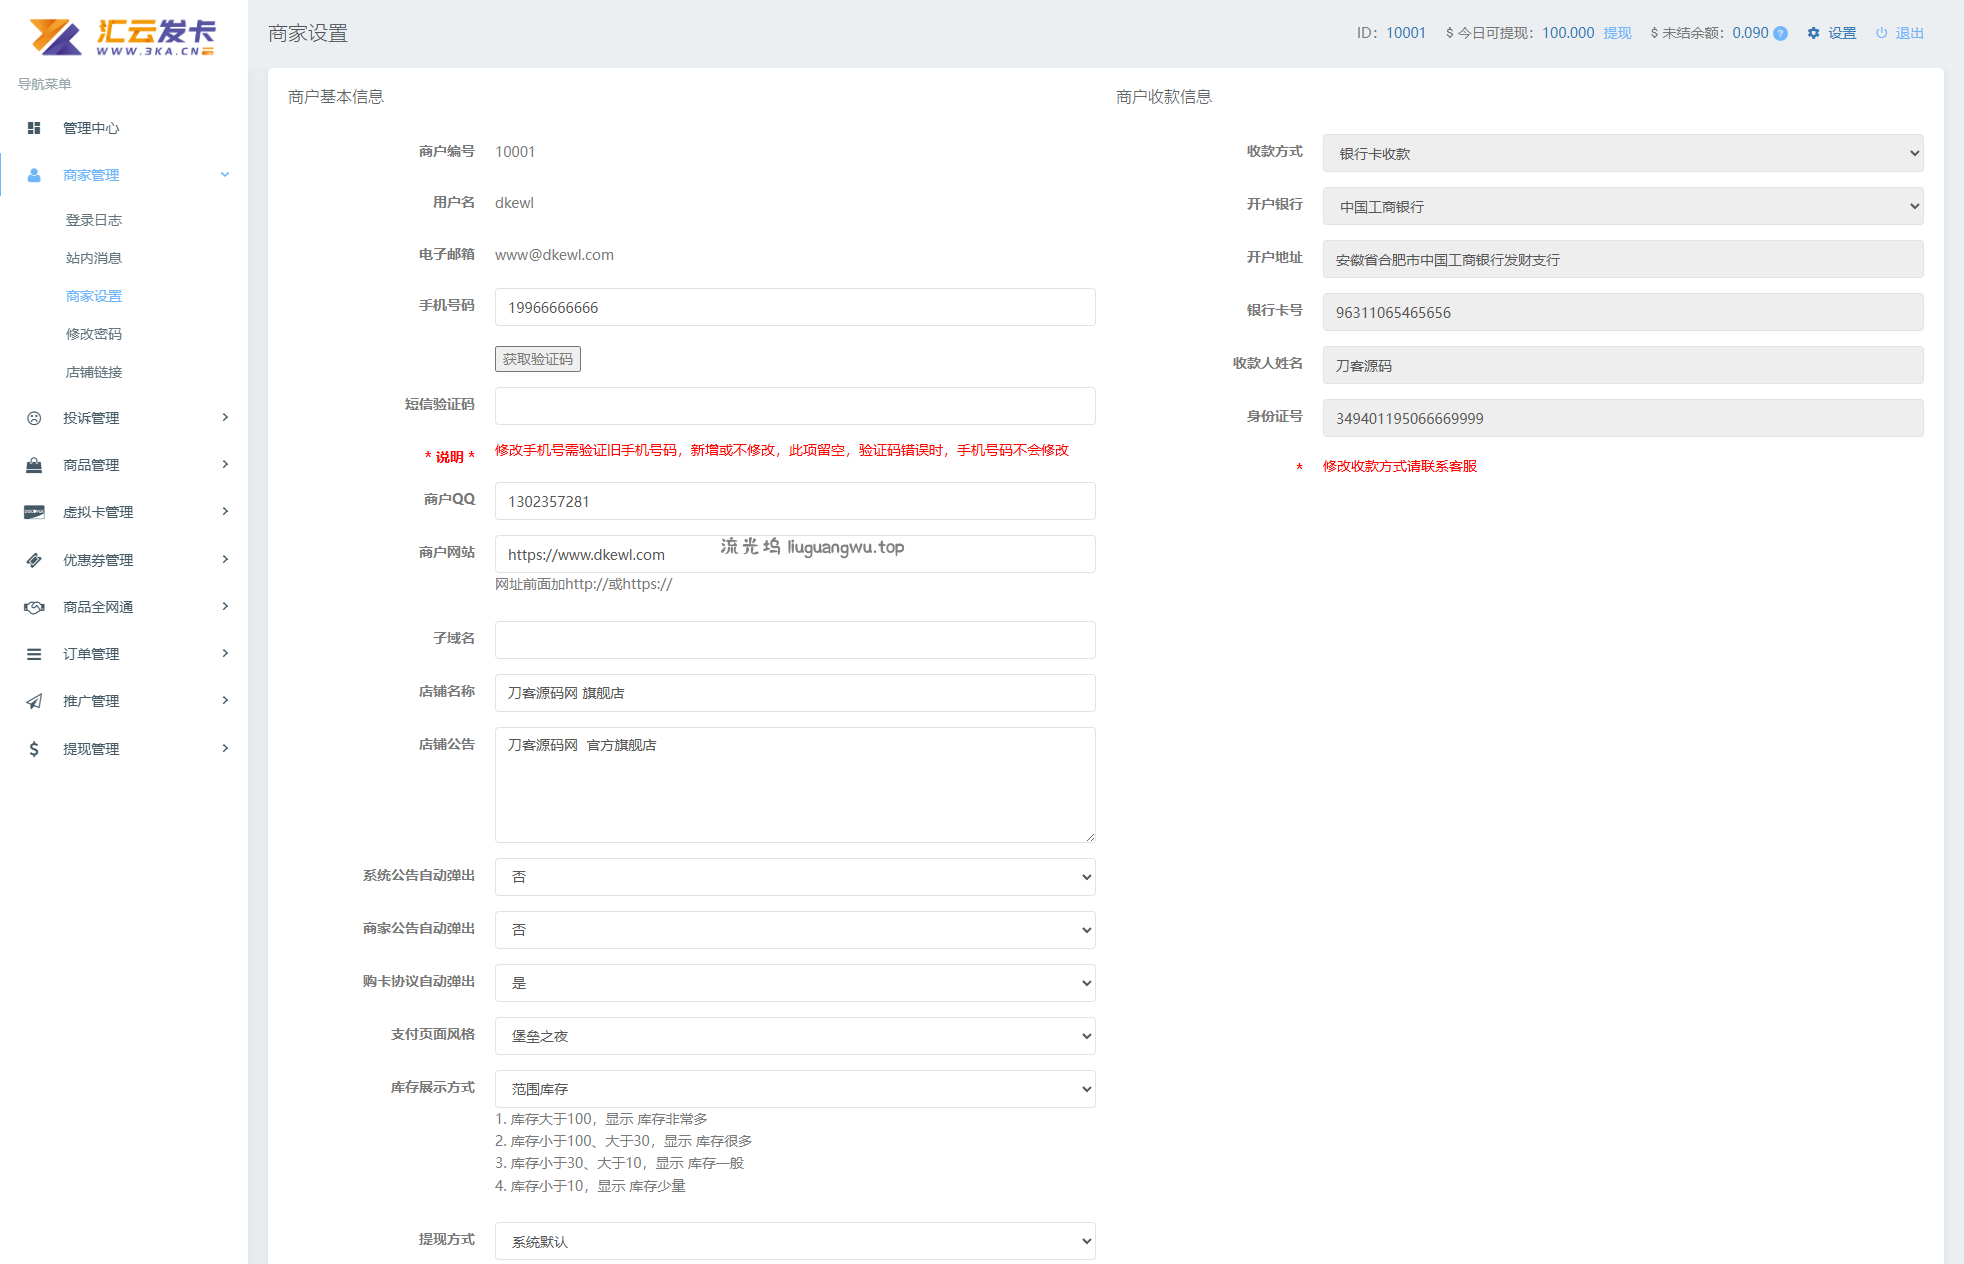Click the 投诉管理 sad face icon

click(34, 418)
